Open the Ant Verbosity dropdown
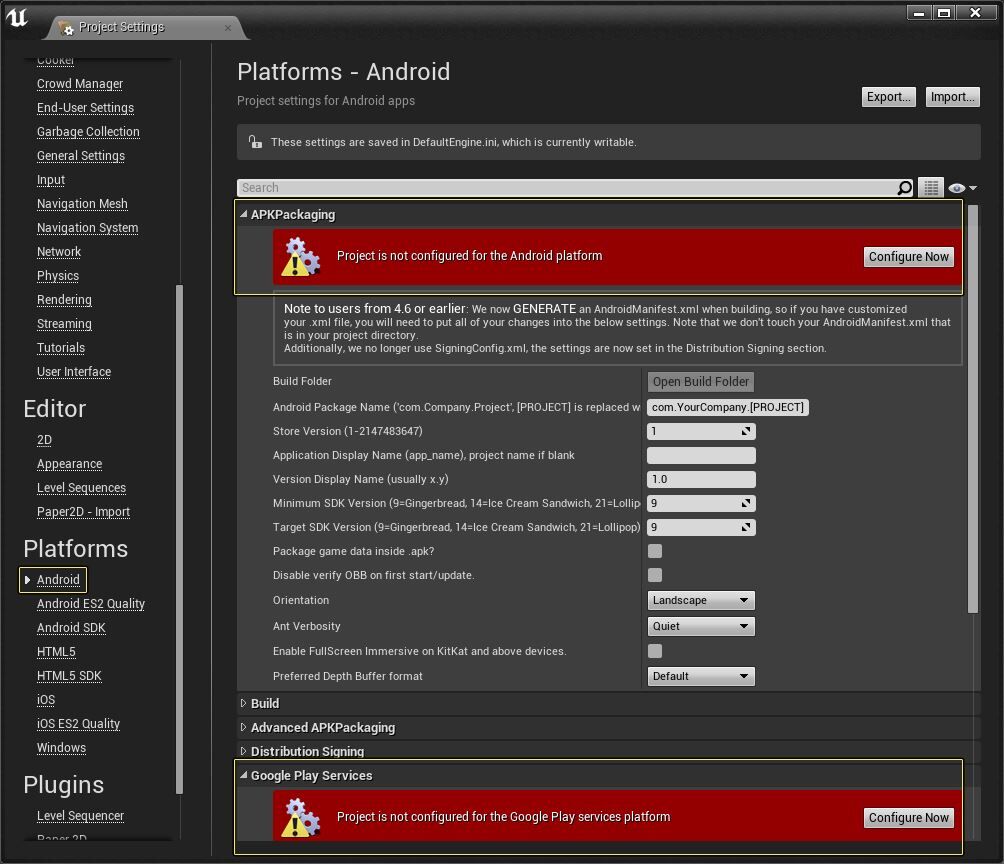This screenshot has width=1004, height=864. point(700,626)
